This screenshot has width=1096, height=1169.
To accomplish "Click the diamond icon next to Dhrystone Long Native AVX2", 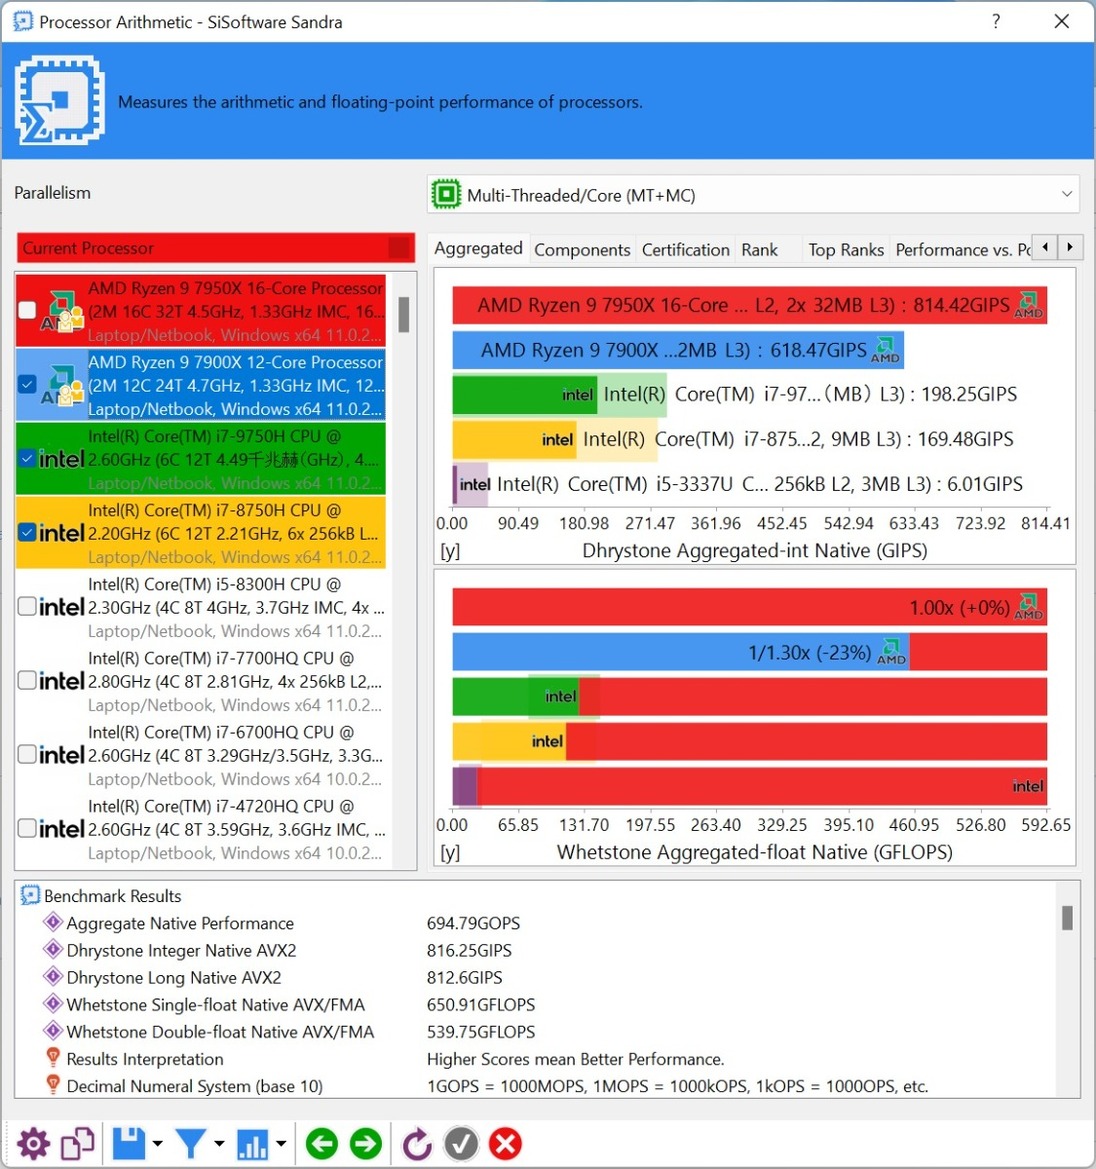I will (x=53, y=976).
